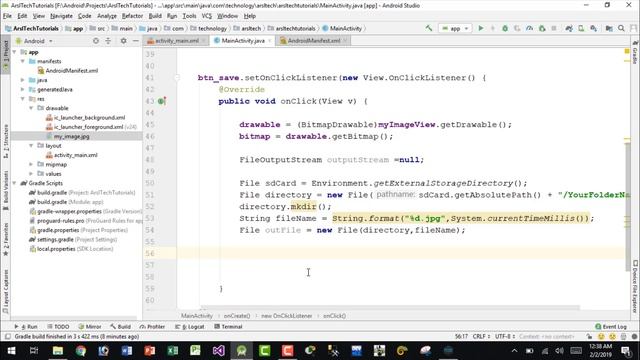This screenshot has width=640, height=360.
Task: Open Visual Studio from the taskbar
Action: [x=218, y=351]
